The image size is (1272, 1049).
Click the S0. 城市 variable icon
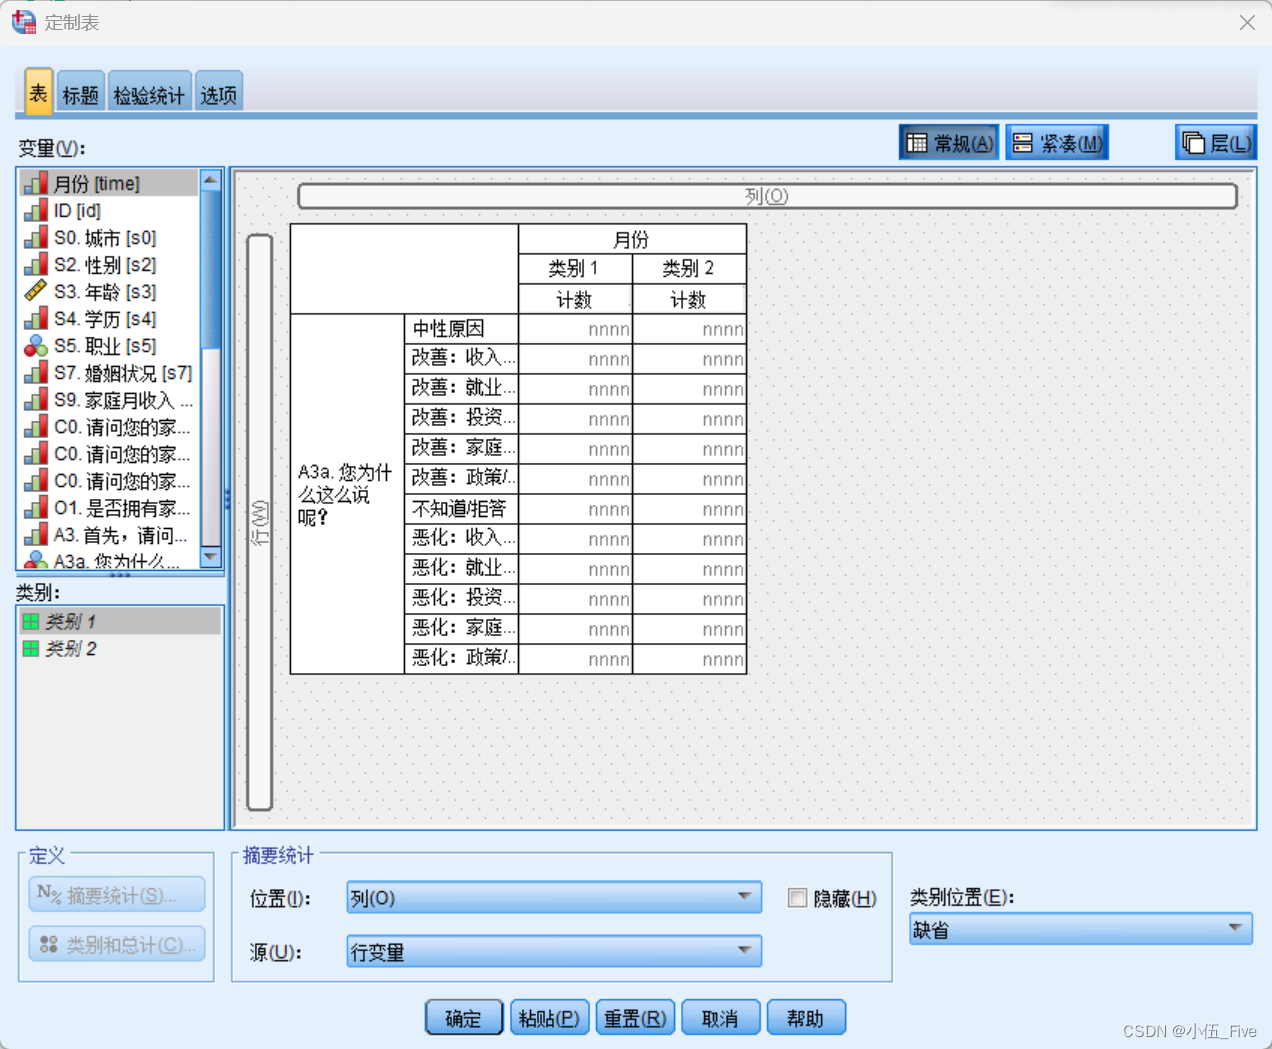pyautogui.click(x=35, y=237)
